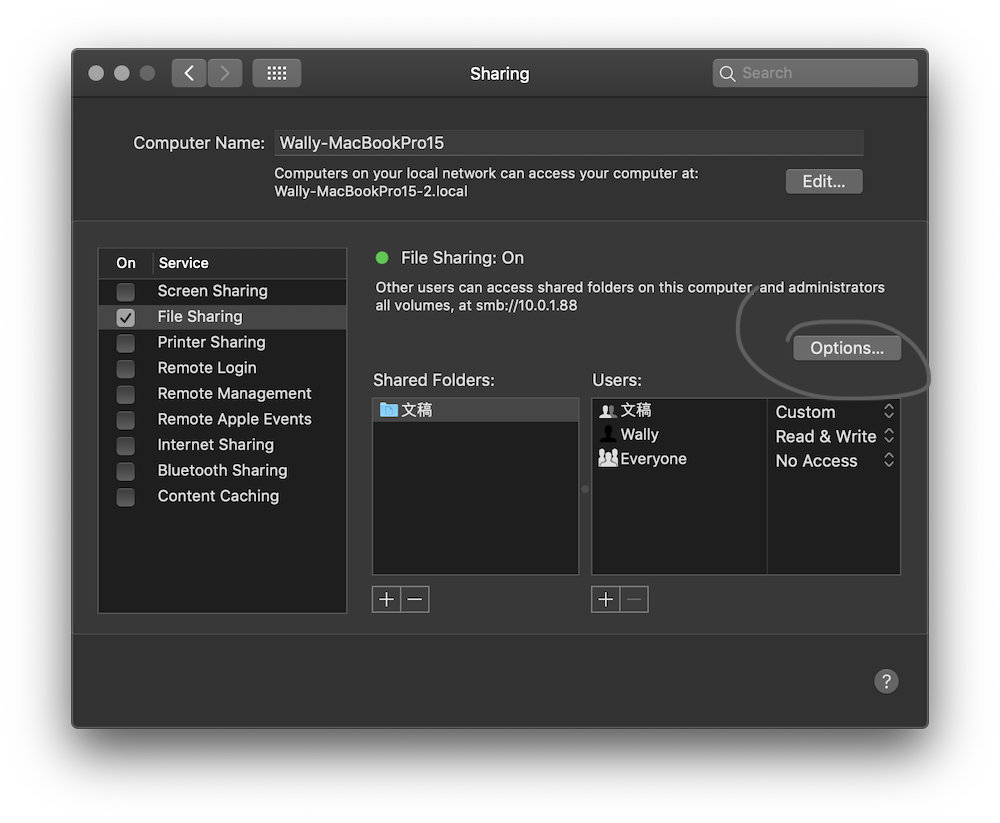Open Everyone's No Access permission menu
1000x823 pixels.
pyautogui.click(x=834, y=461)
